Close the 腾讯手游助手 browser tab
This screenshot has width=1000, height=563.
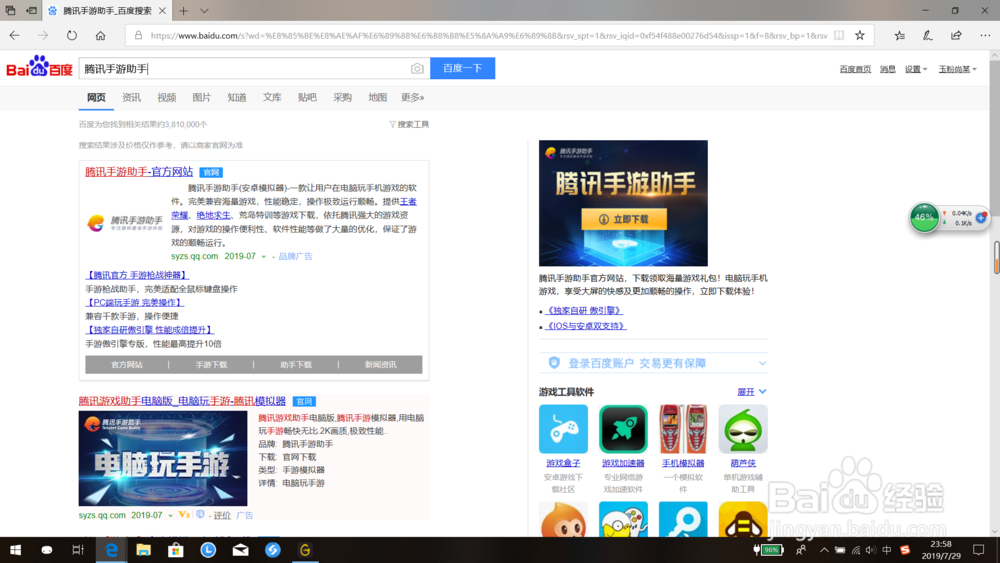click(162, 11)
